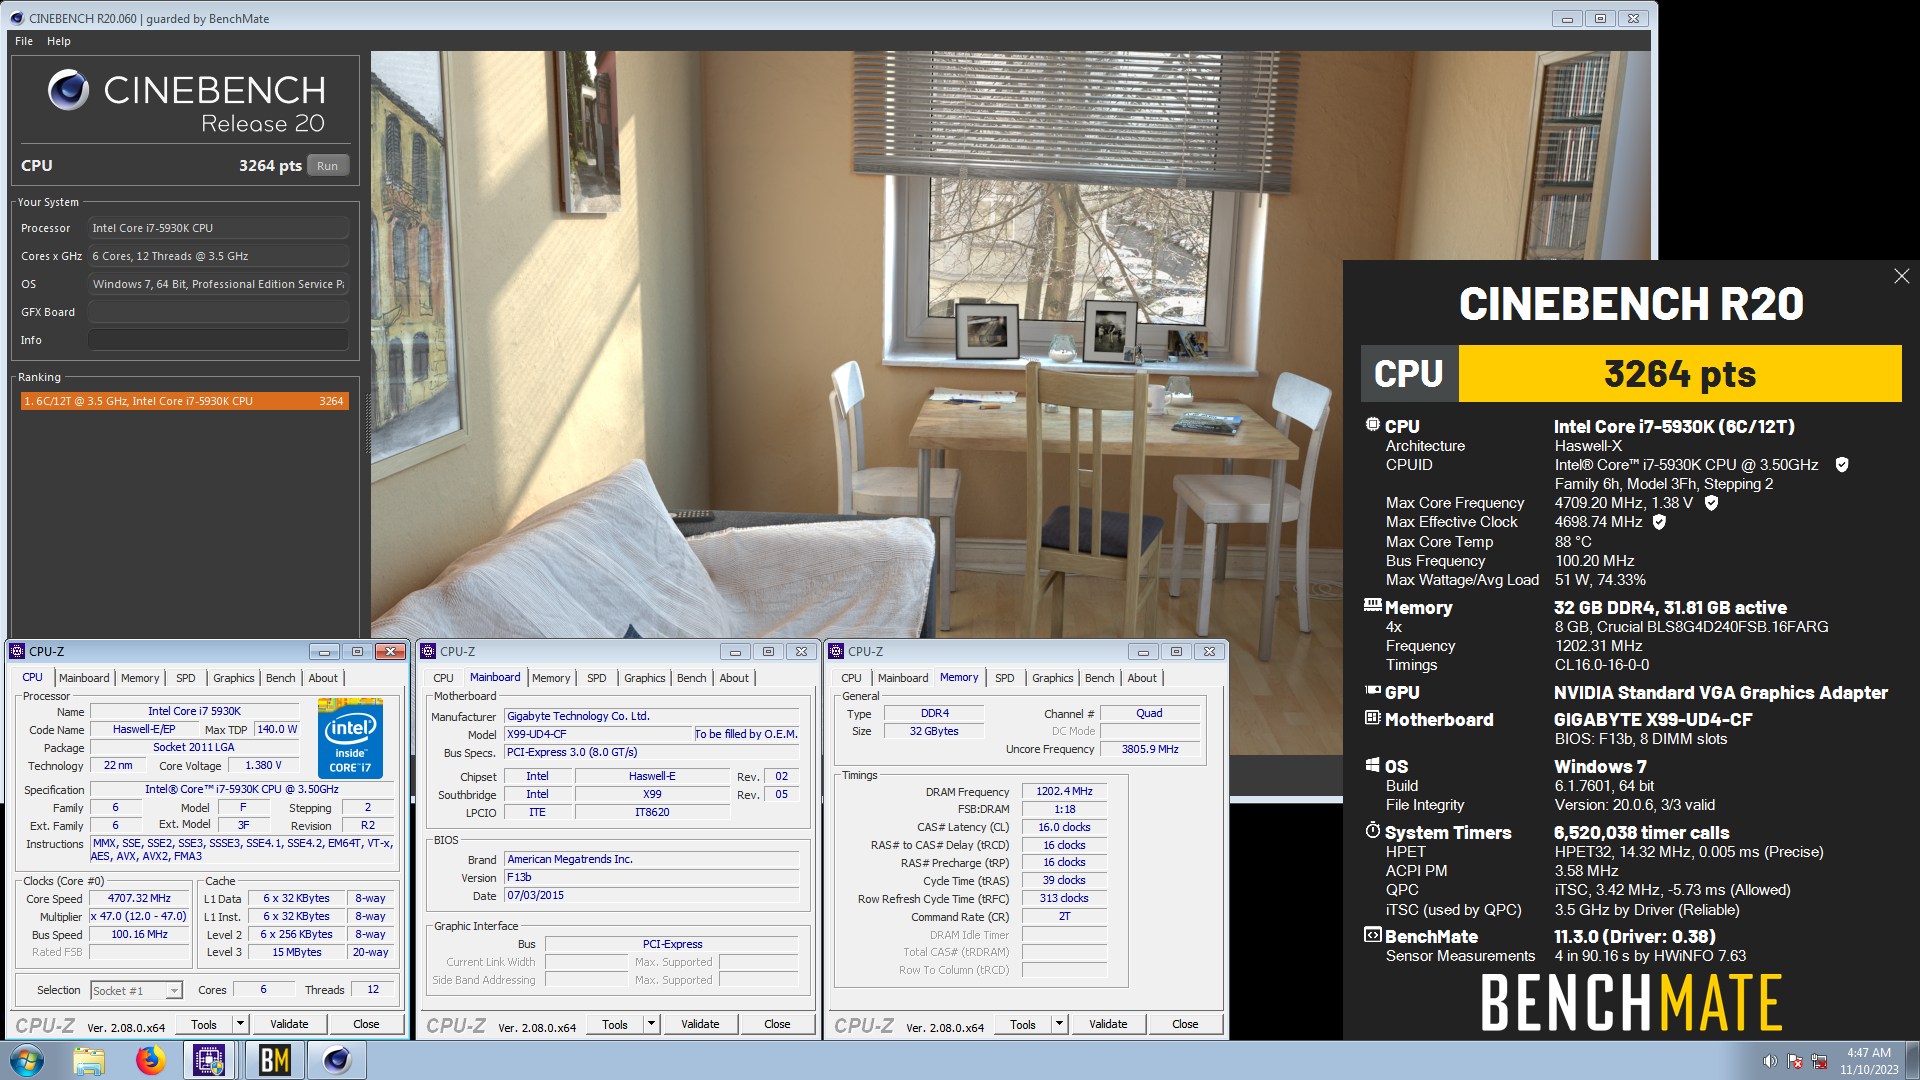Open Graphics tab in first CPU-Z window

tap(234, 678)
